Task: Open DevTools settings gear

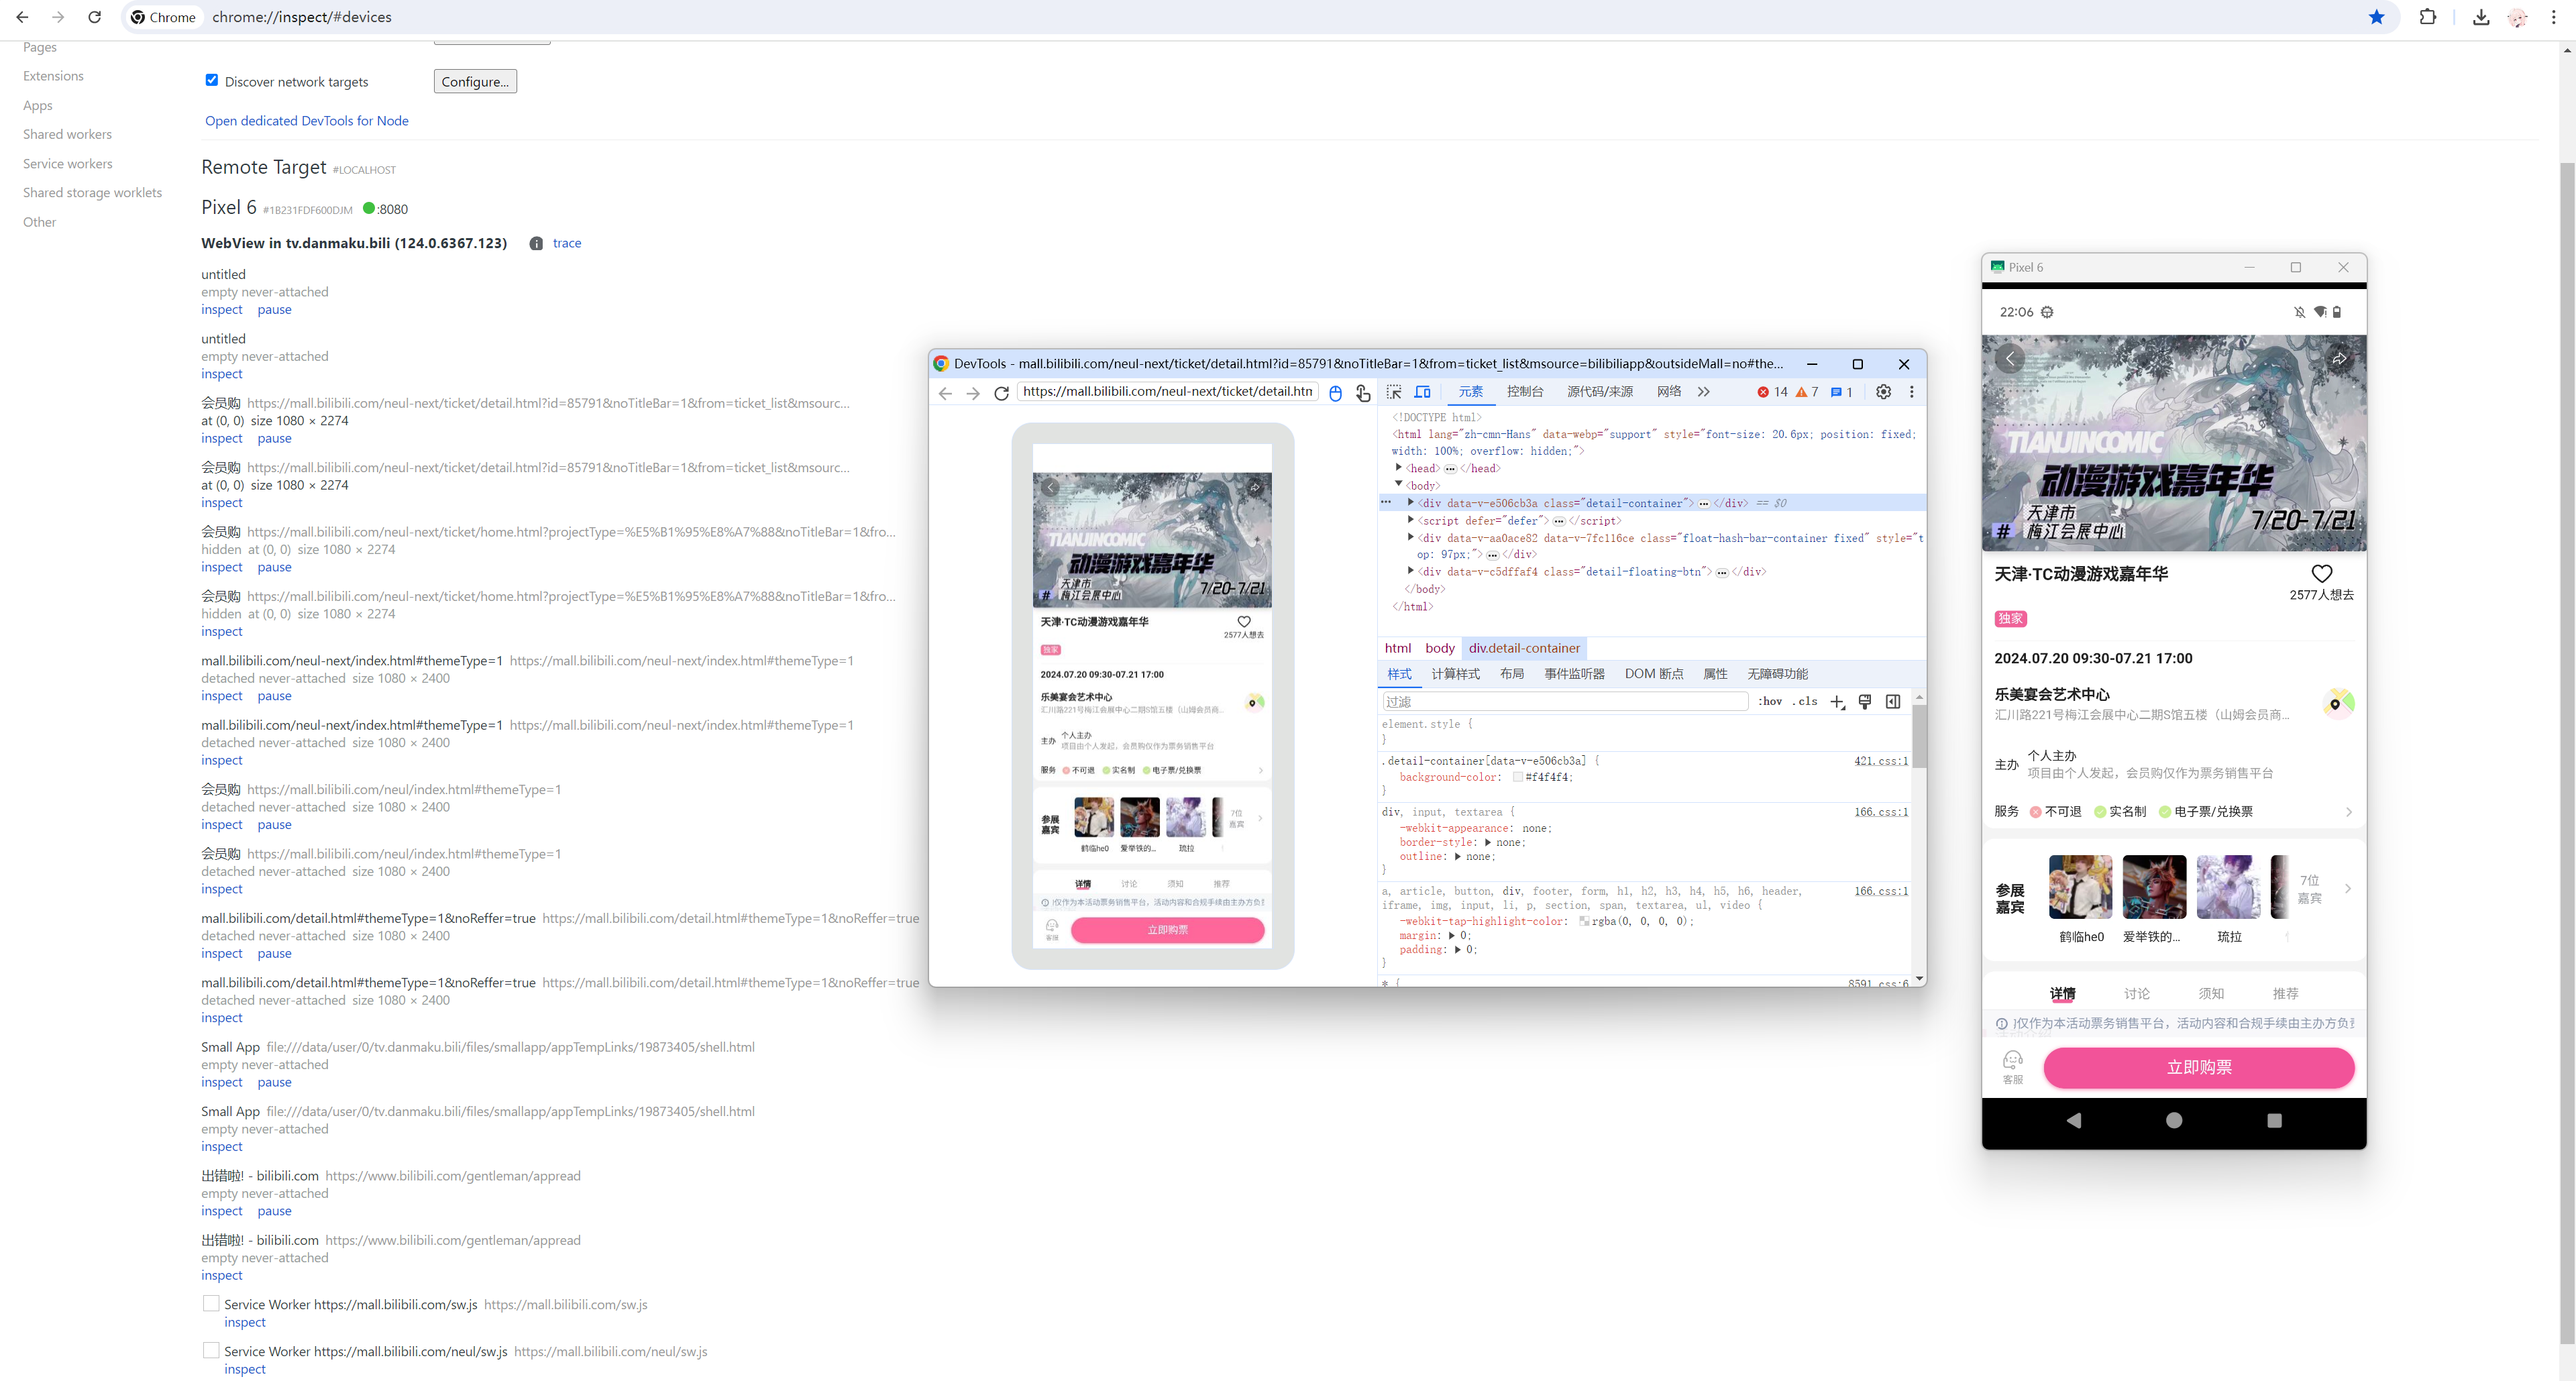Action: pyautogui.click(x=1883, y=392)
